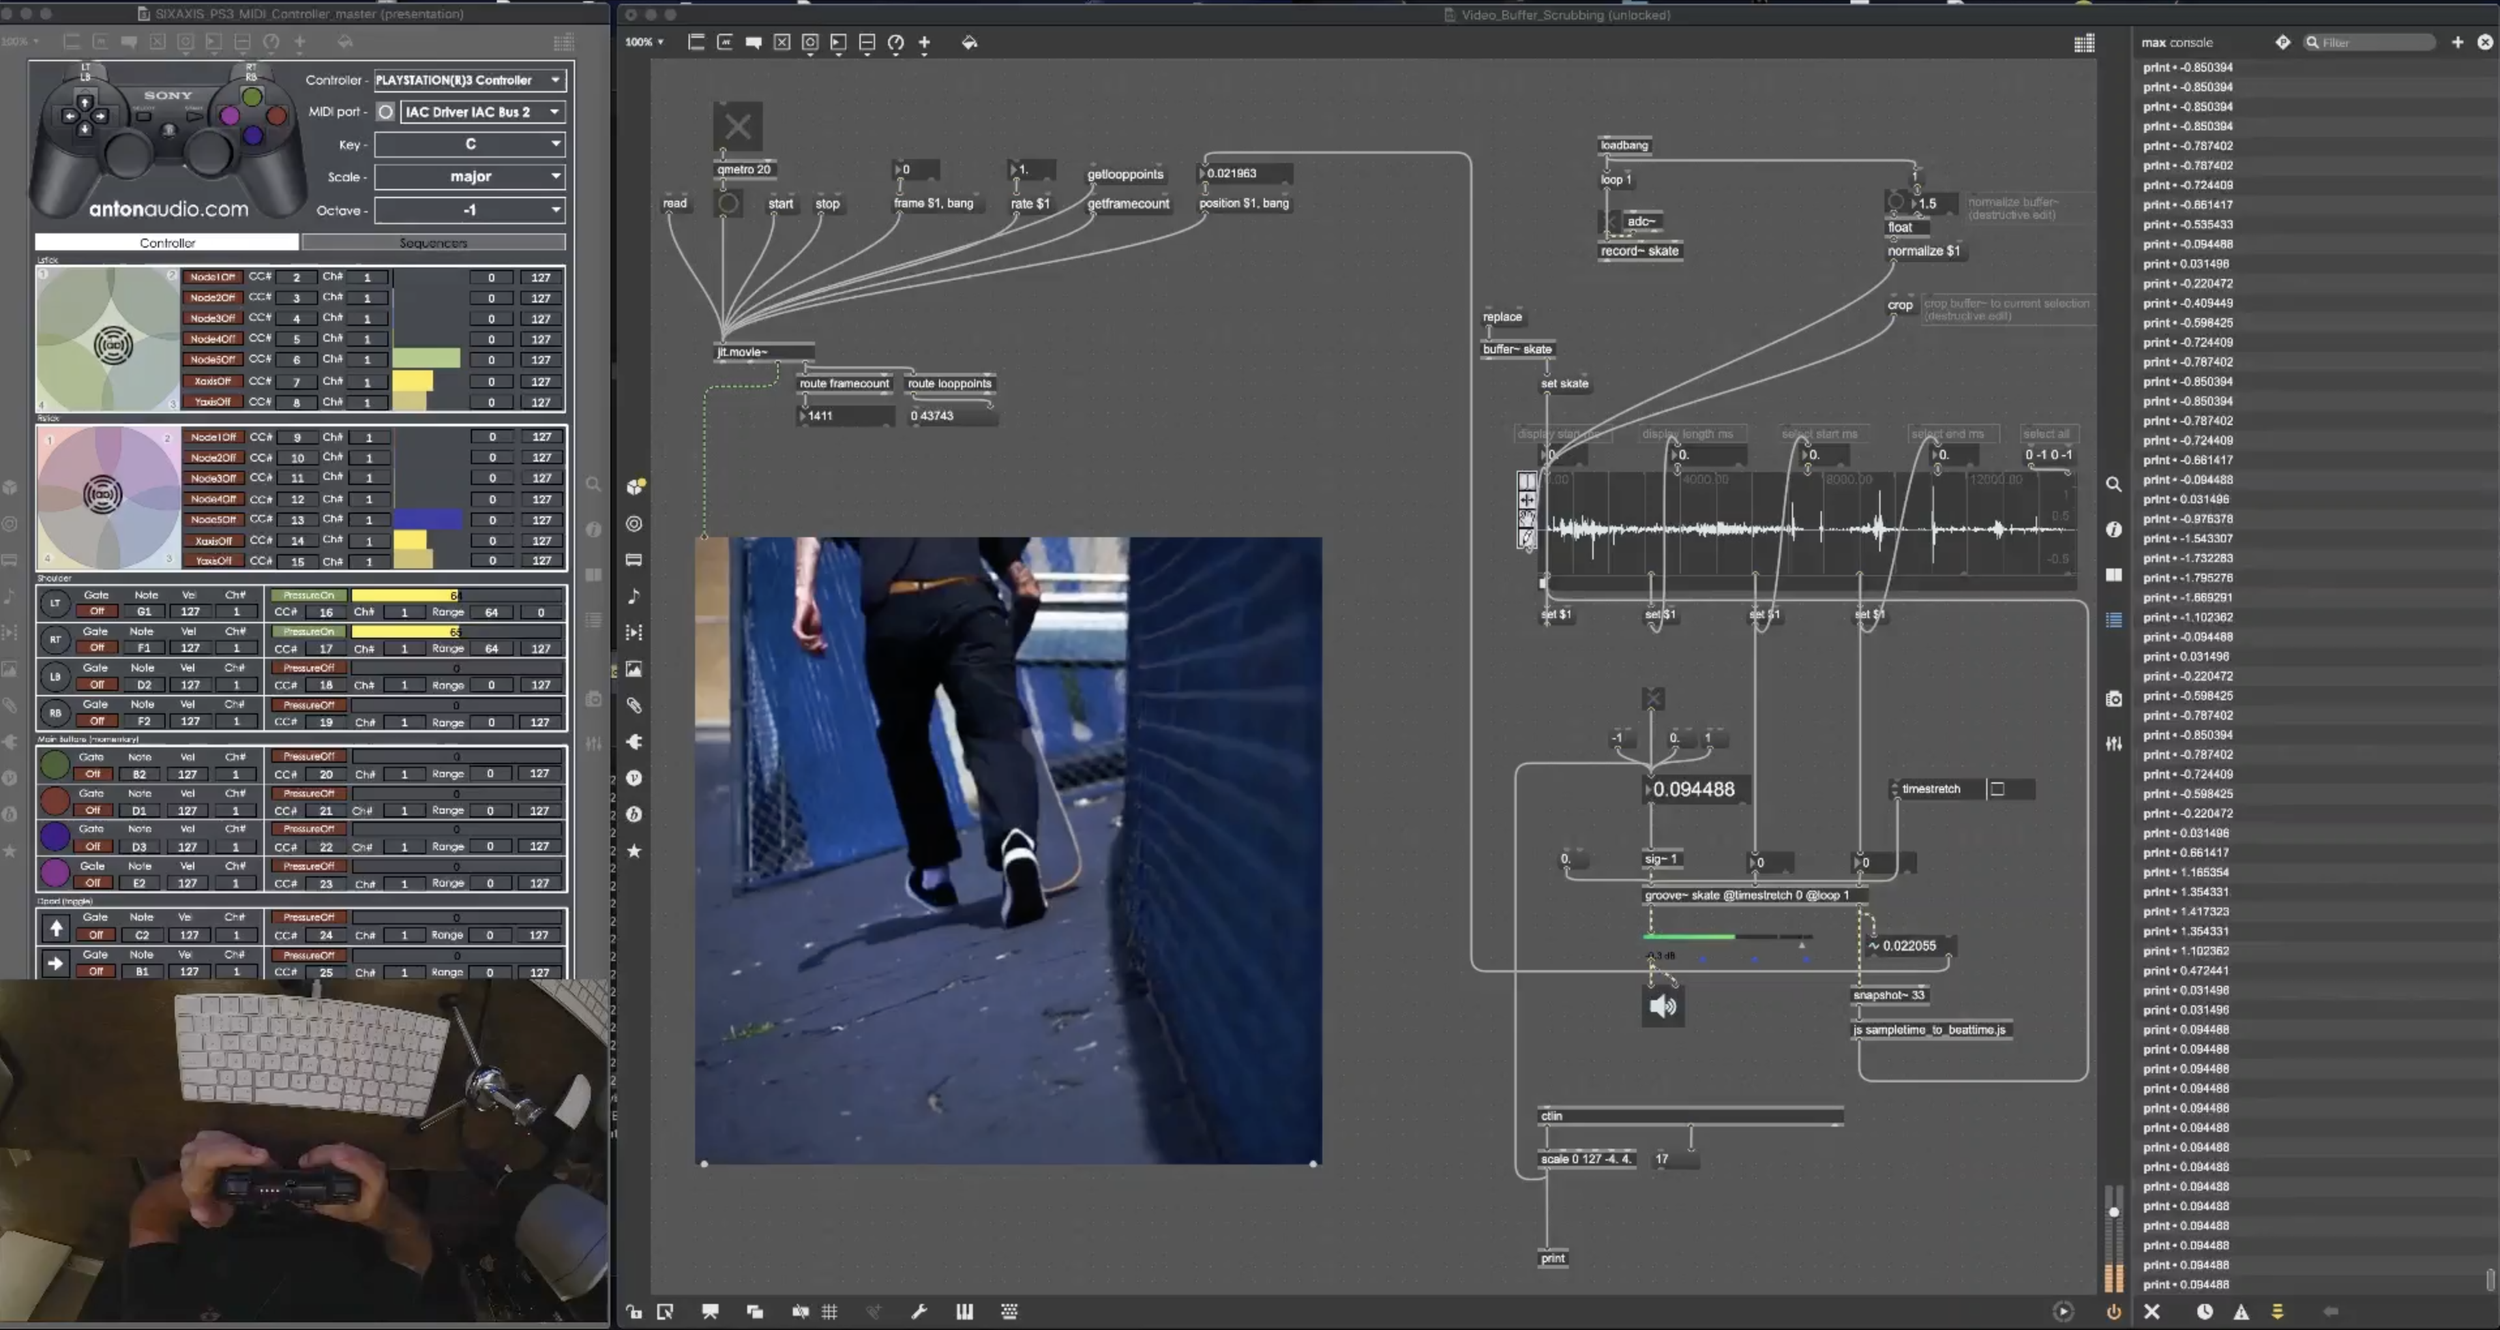The image size is (2500, 1330).
Task: Toggle the large X toggle above qmetro 20
Action: pyautogui.click(x=738, y=127)
